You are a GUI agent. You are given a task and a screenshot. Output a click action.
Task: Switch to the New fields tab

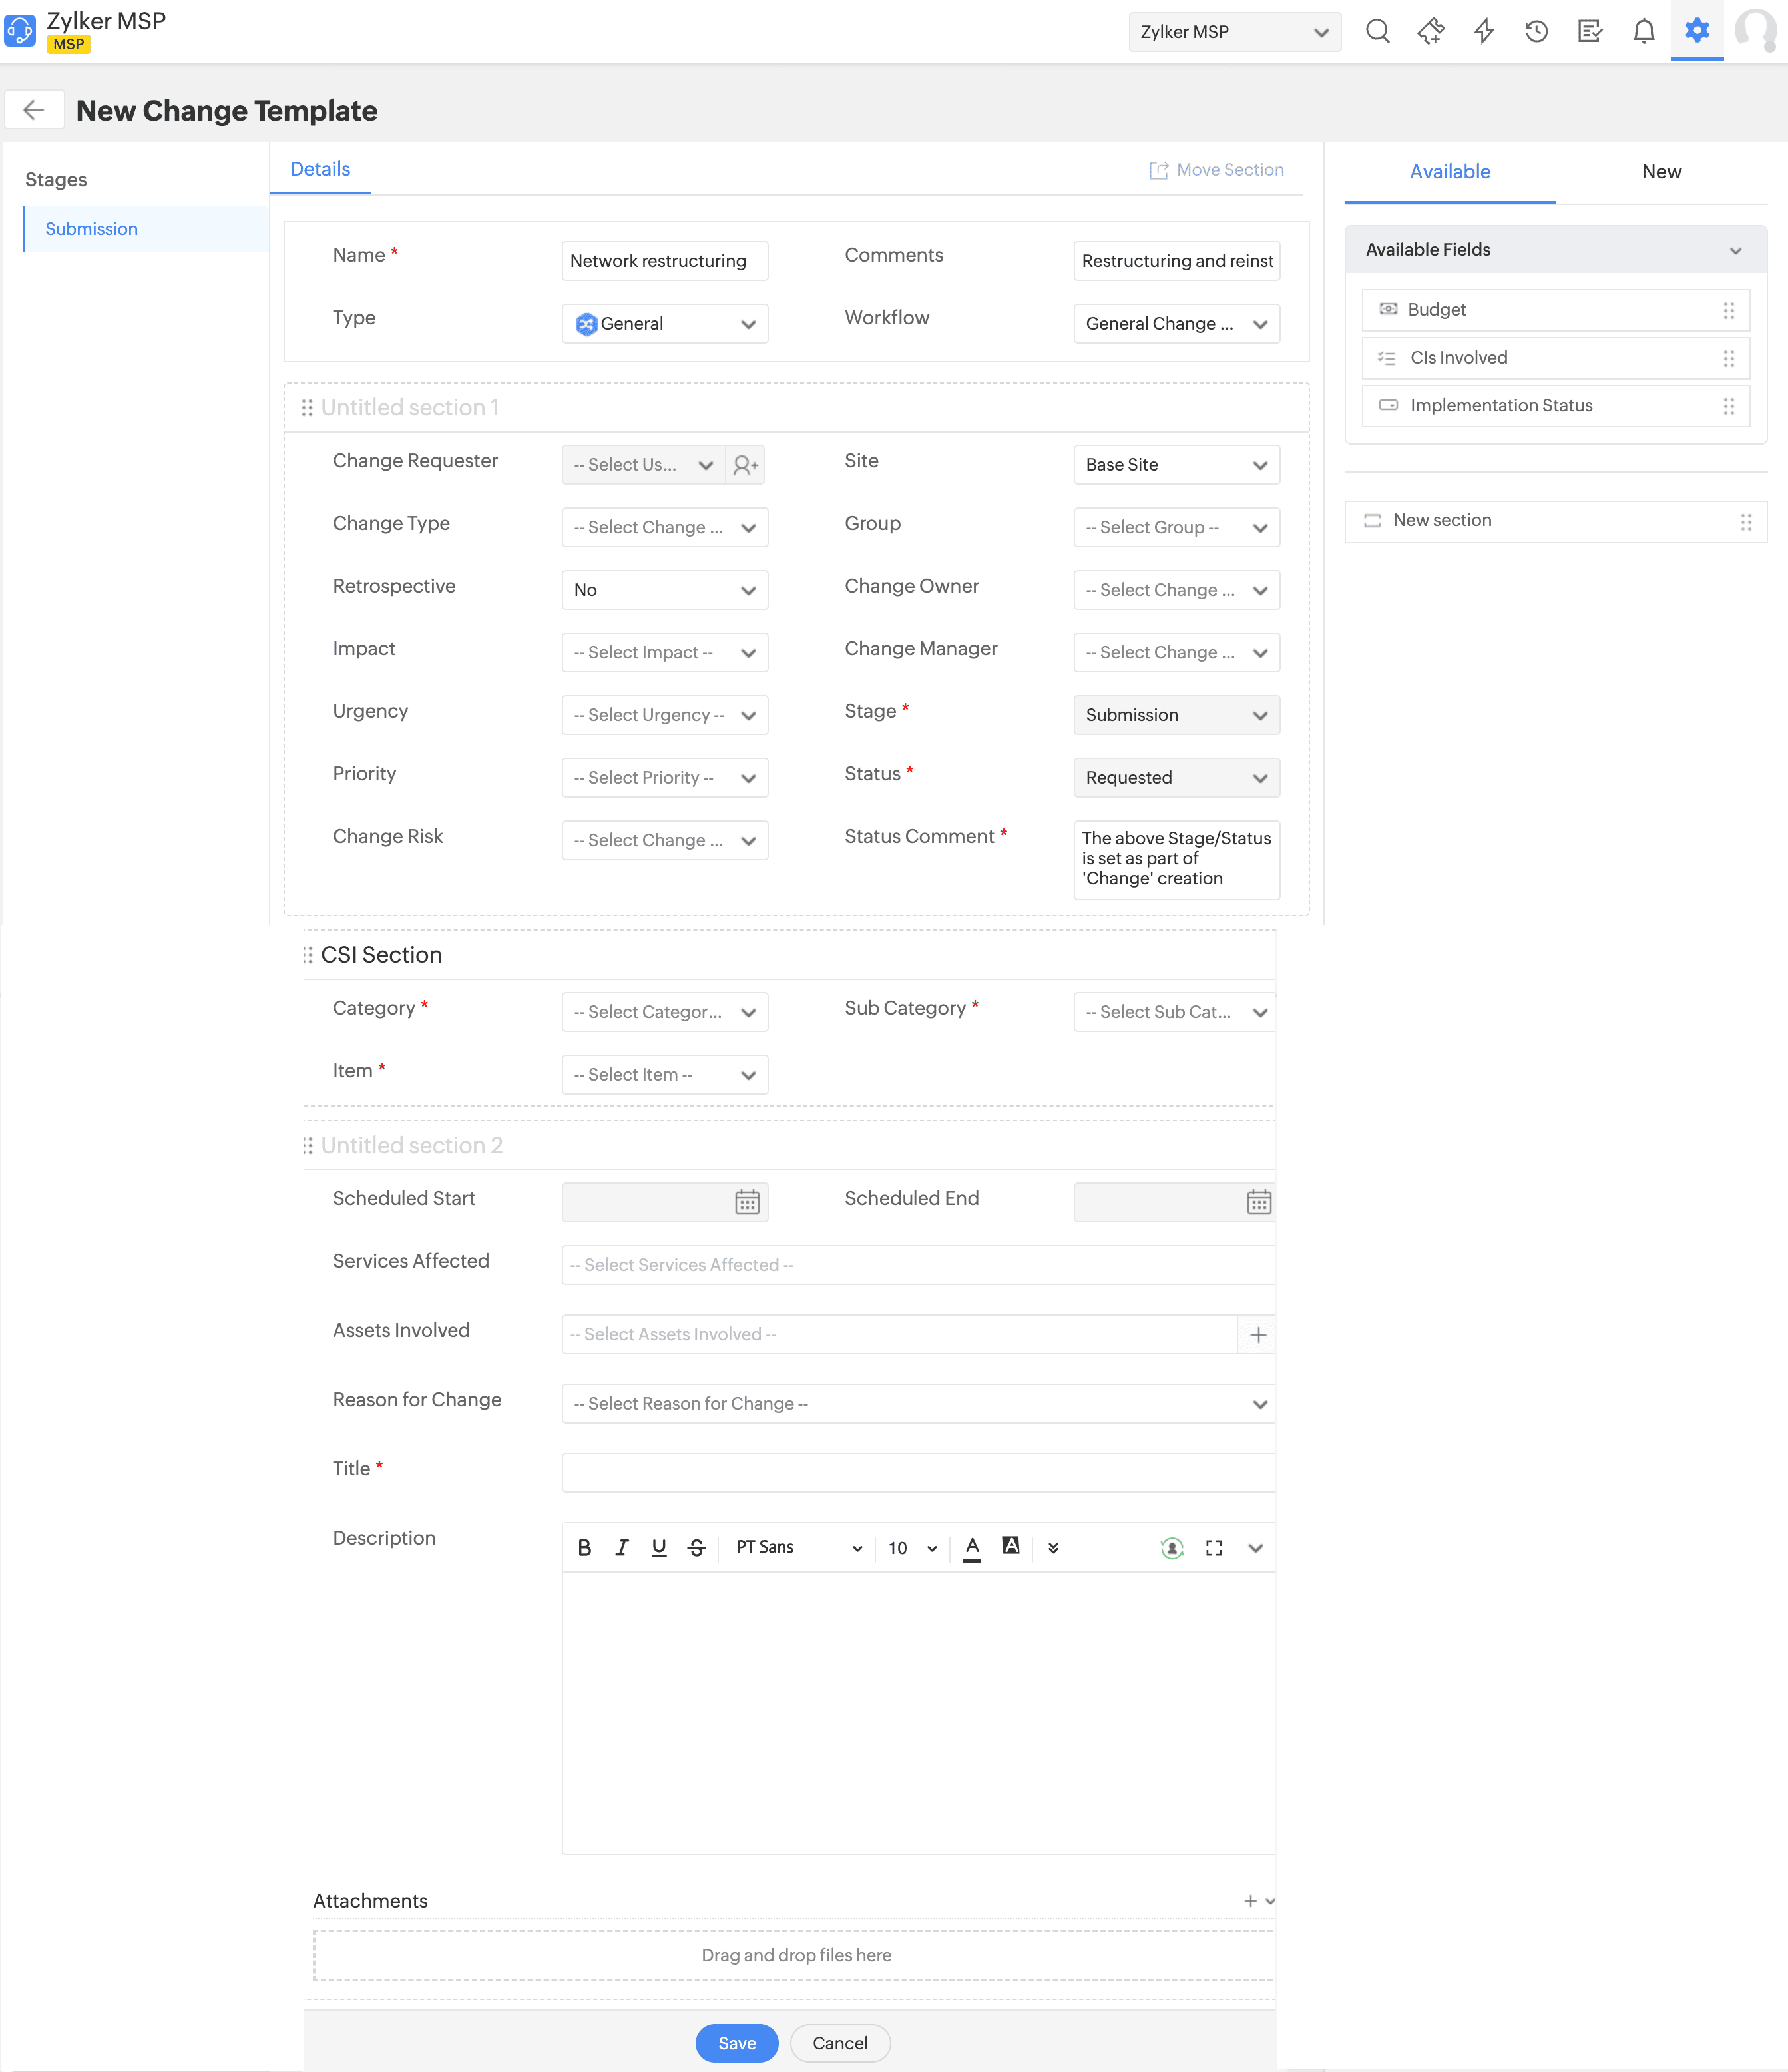pos(1660,172)
